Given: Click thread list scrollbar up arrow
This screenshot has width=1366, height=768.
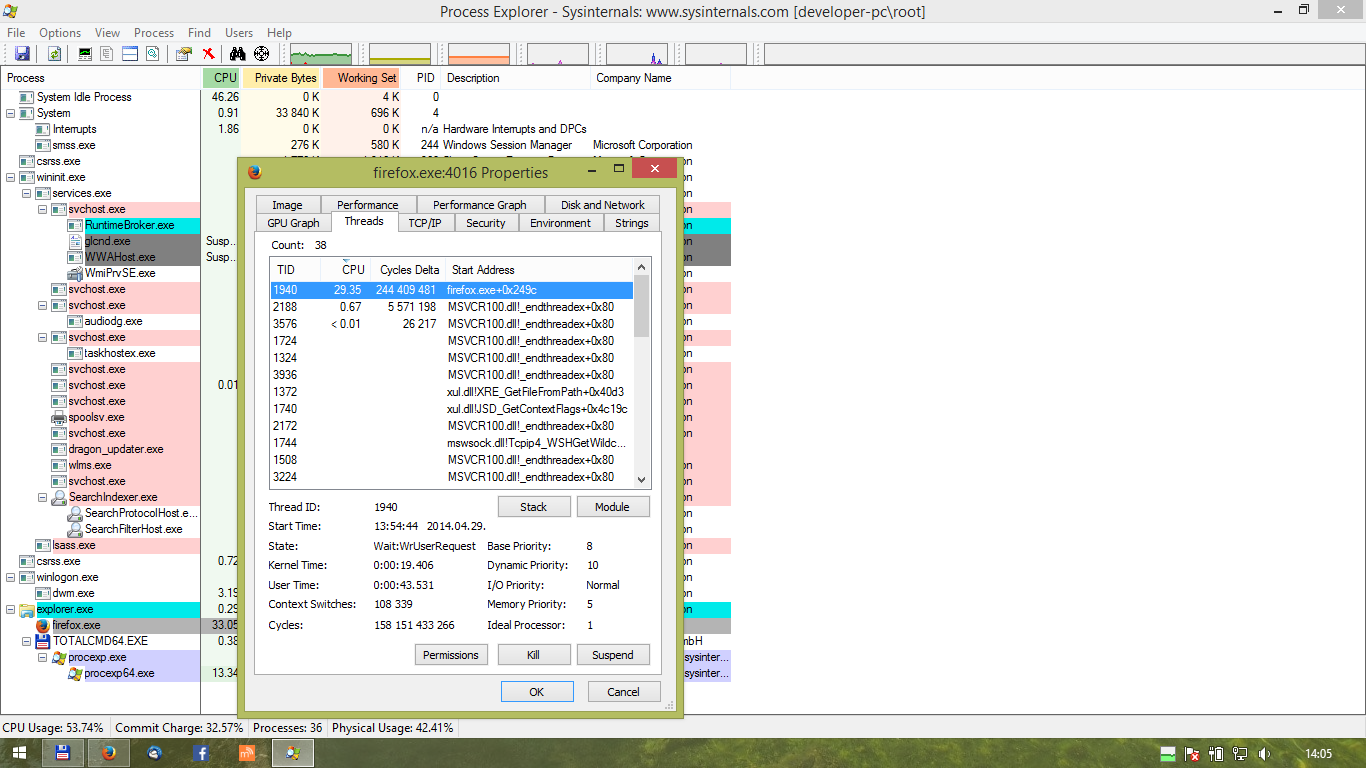Looking at the screenshot, I should pos(641,266).
